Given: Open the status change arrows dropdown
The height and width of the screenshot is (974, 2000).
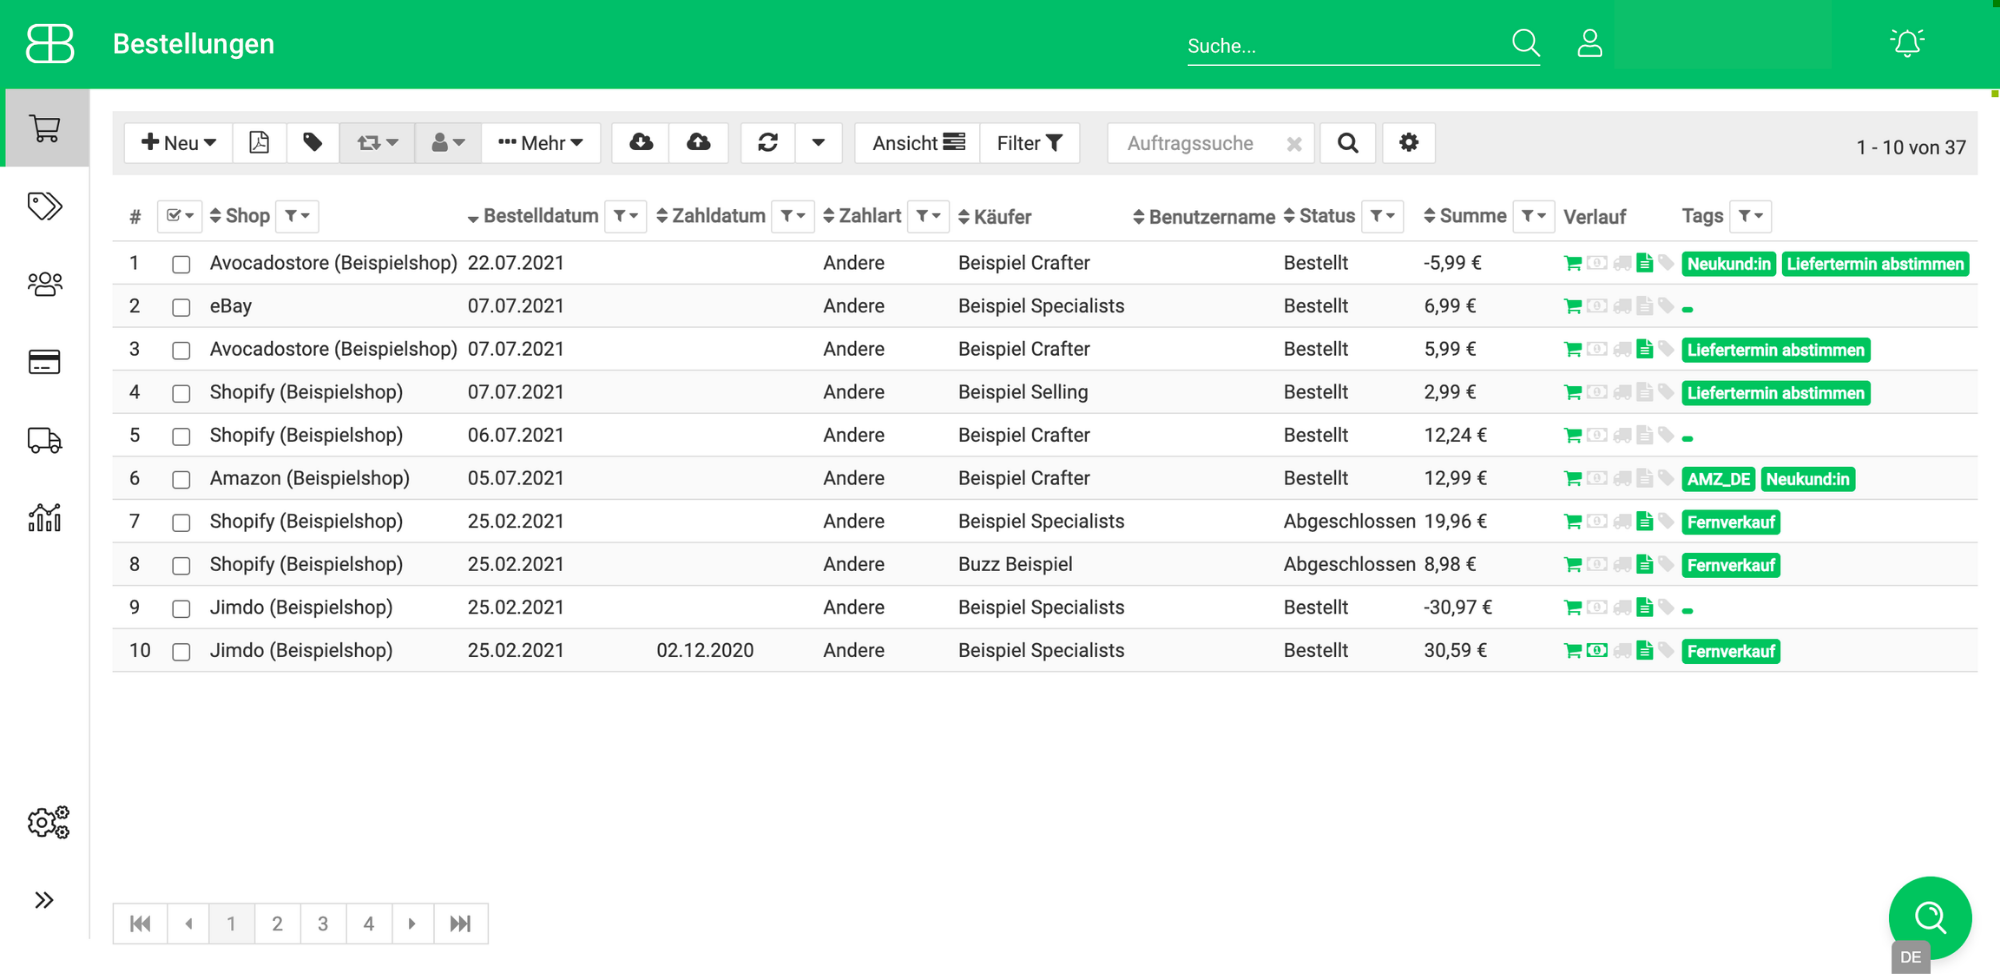Looking at the screenshot, I should pyautogui.click(x=377, y=143).
